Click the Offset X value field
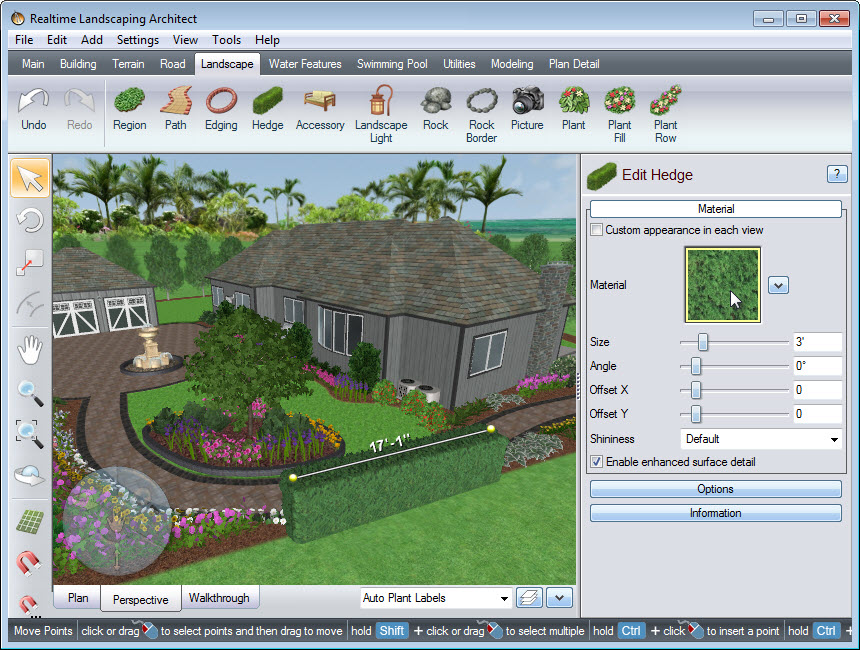The image size is (860, 650). click(x=817, y=390)
